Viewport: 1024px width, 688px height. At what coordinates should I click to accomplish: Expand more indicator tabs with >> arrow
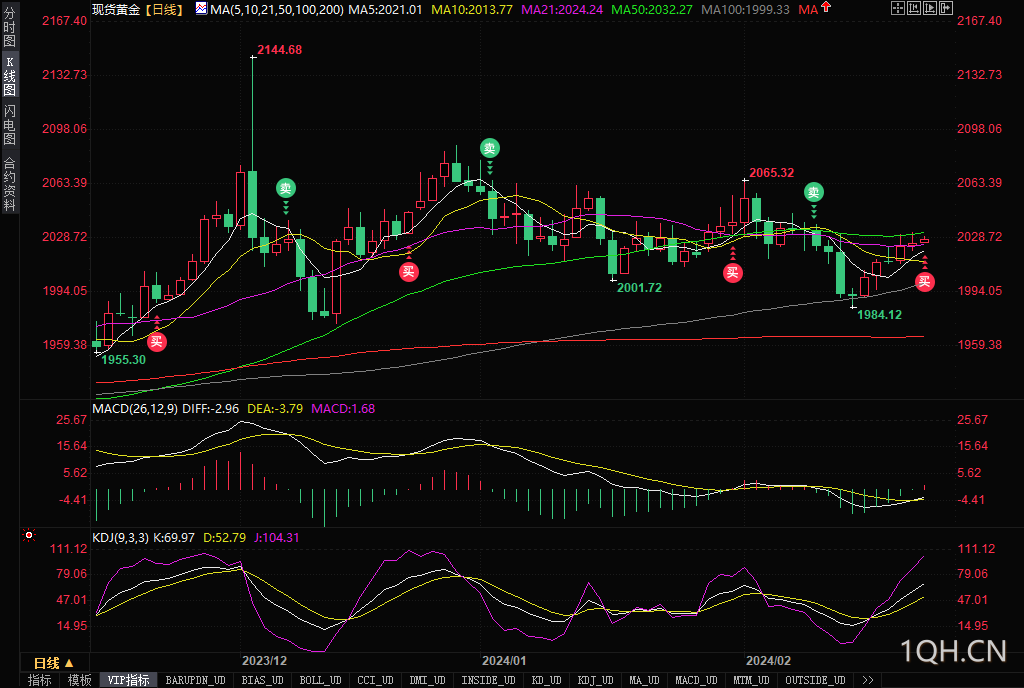(867, 680)
